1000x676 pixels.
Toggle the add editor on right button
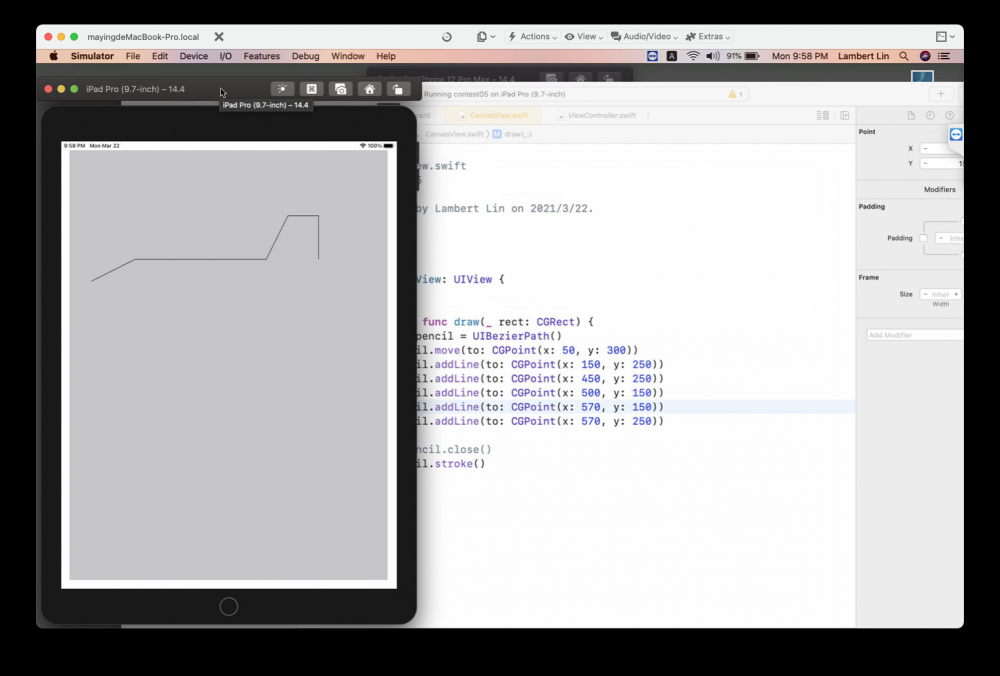click(845, 116)
